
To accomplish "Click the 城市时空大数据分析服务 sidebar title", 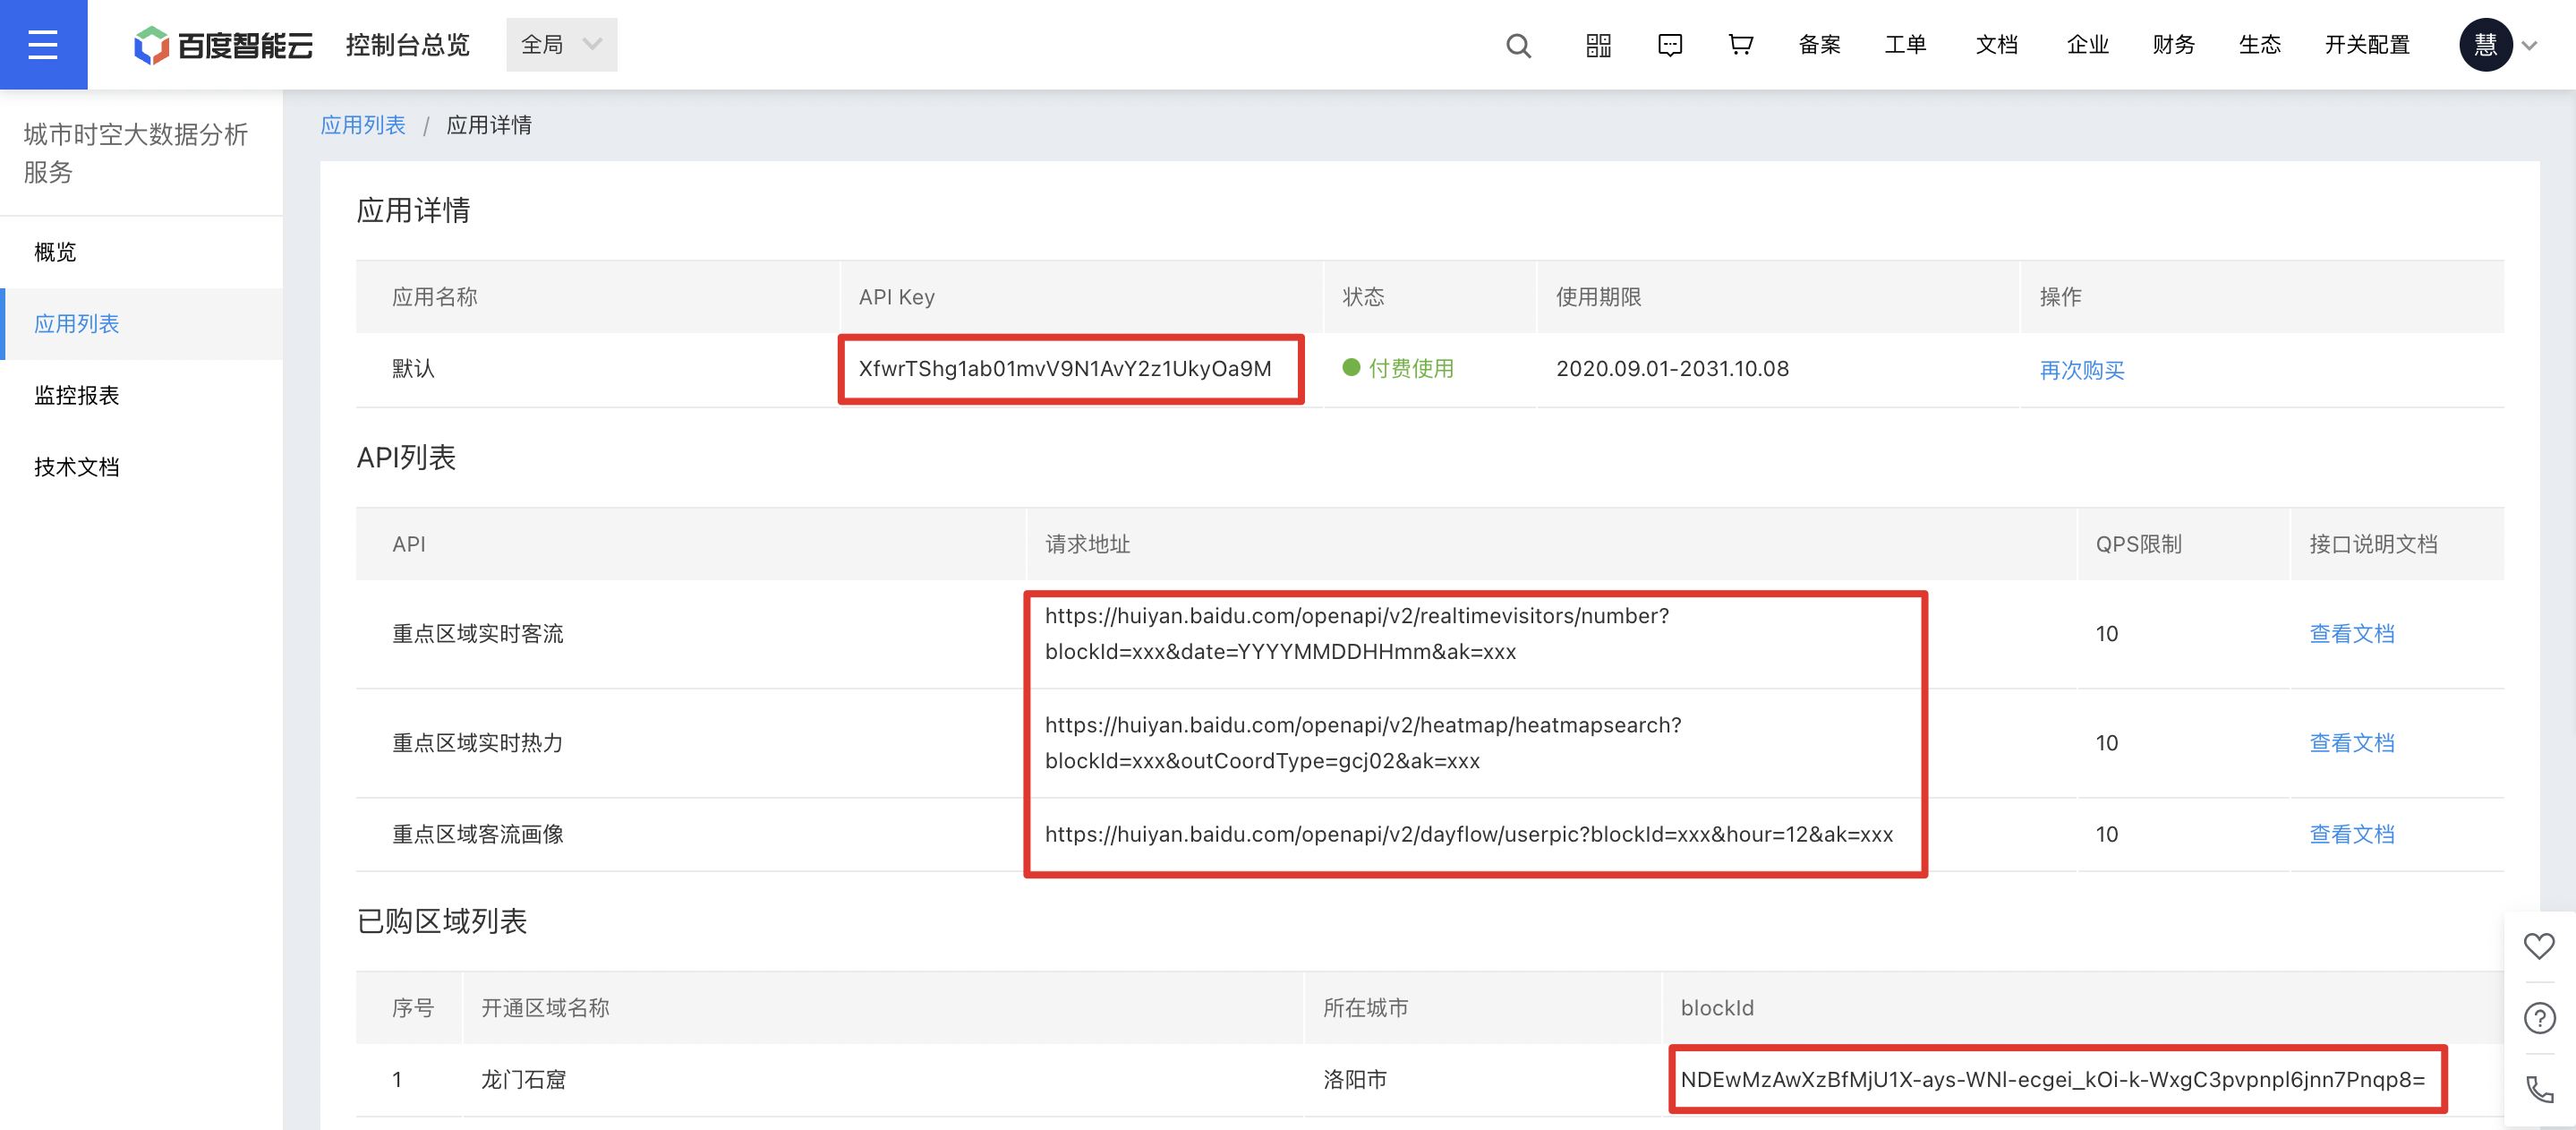I will (x=135, y=153).
